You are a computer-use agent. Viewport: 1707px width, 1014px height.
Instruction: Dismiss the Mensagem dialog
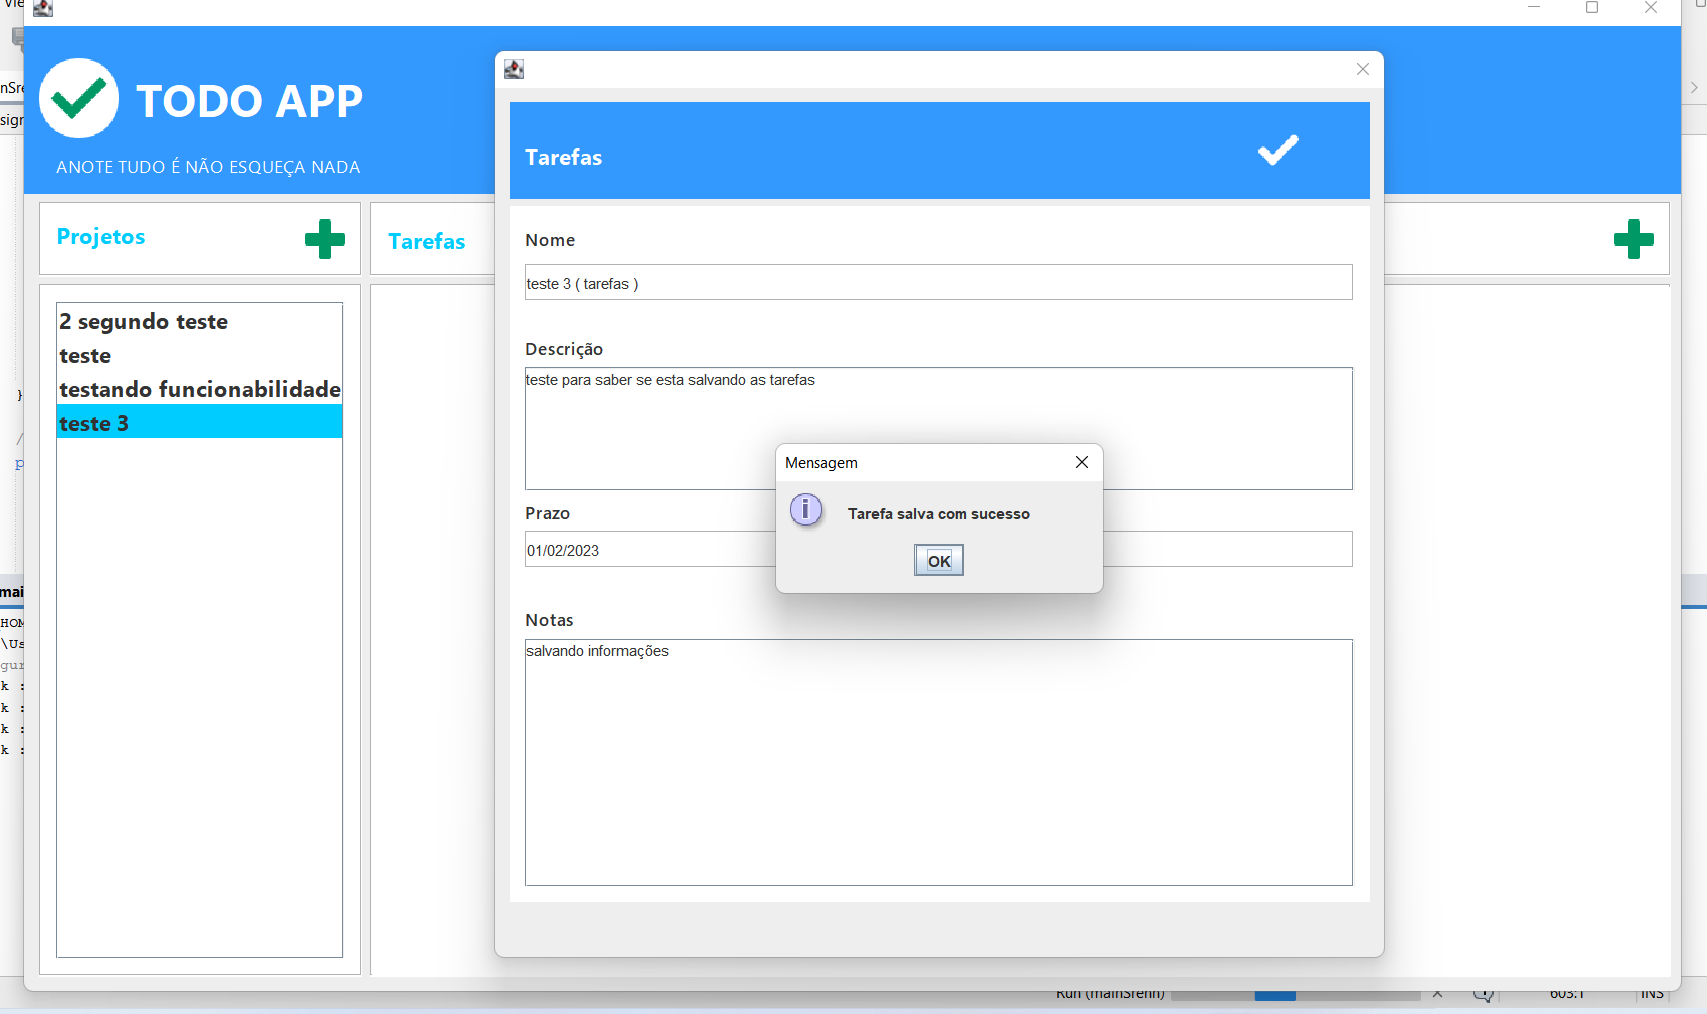tap(938, 560)
